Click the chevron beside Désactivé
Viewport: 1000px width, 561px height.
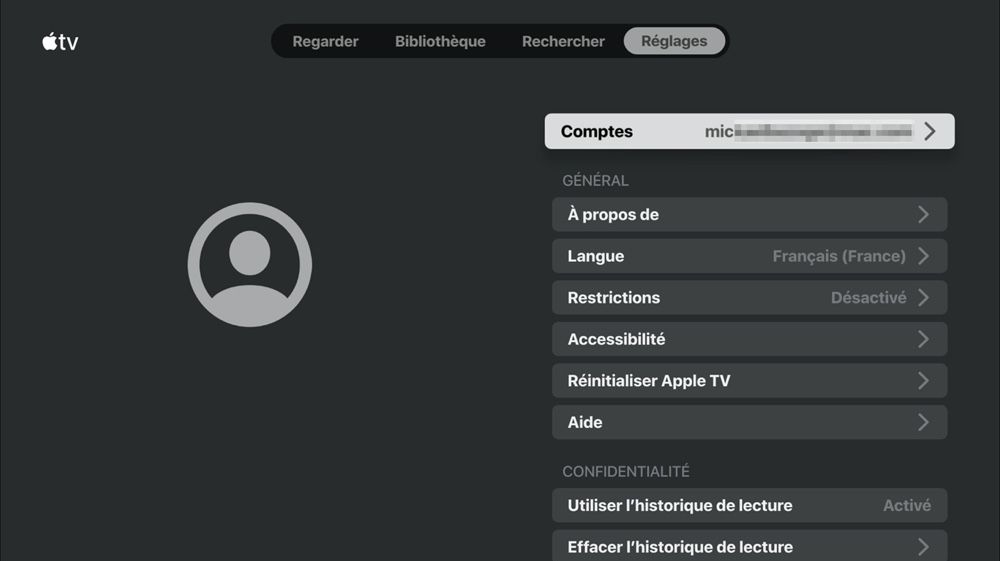tap(923, 297)
